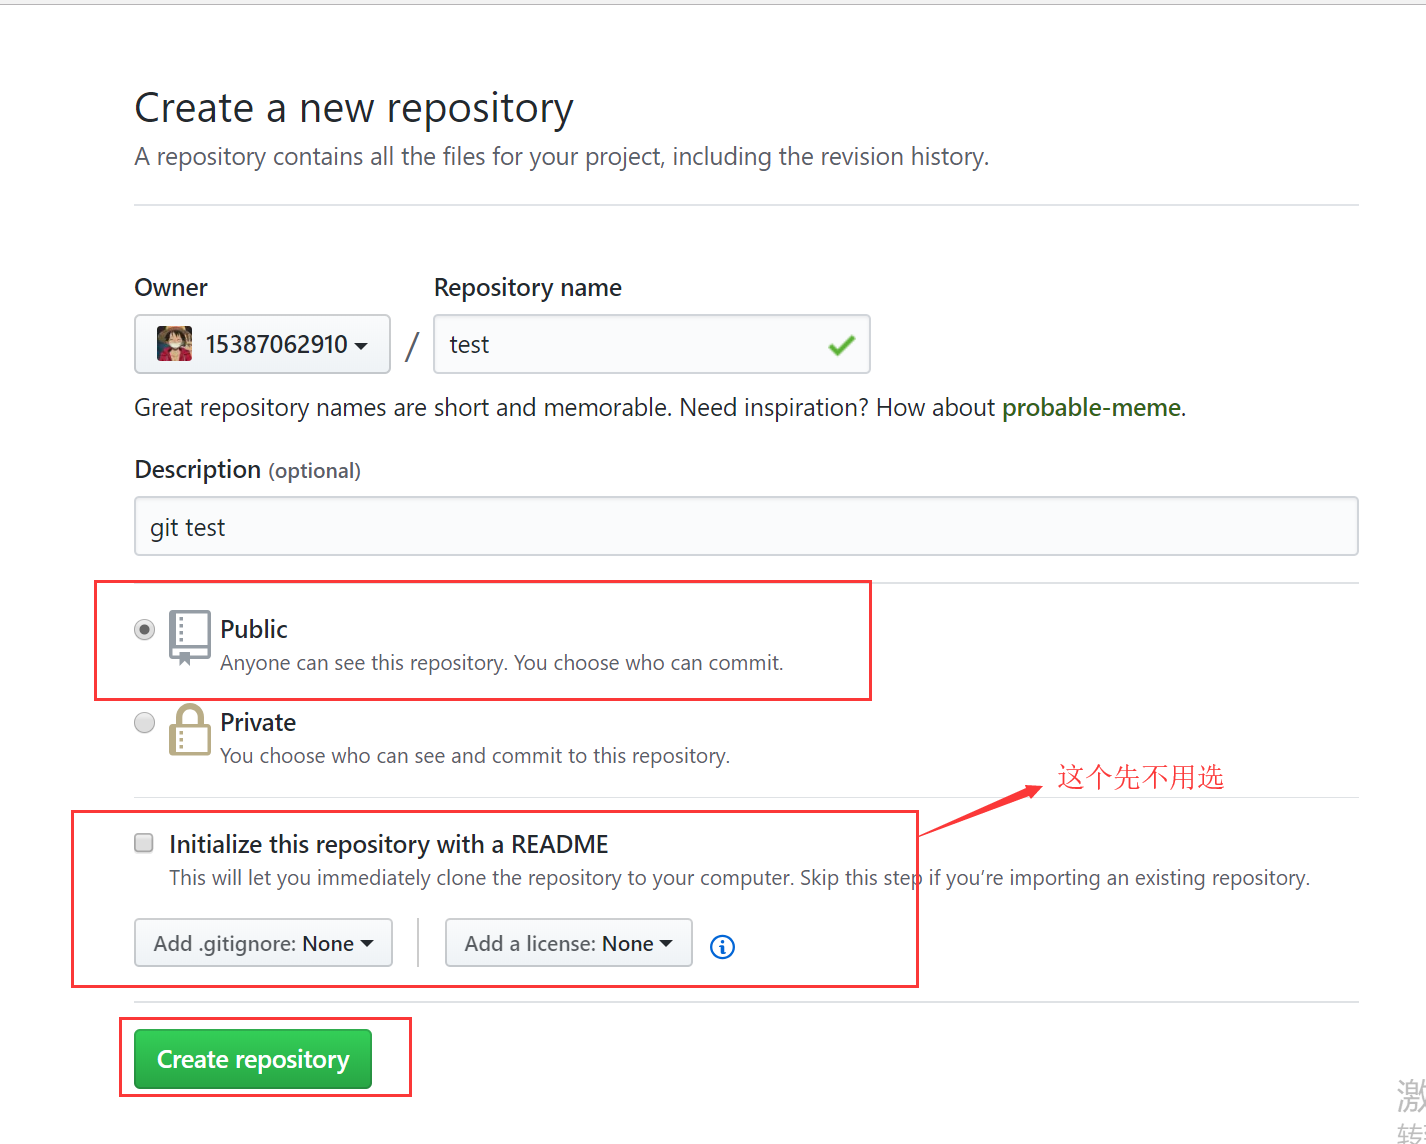The height and width of the screenshot is (1144, 1426).
Task: Click the Public repository book icon
Action: [x=189, y=638]
